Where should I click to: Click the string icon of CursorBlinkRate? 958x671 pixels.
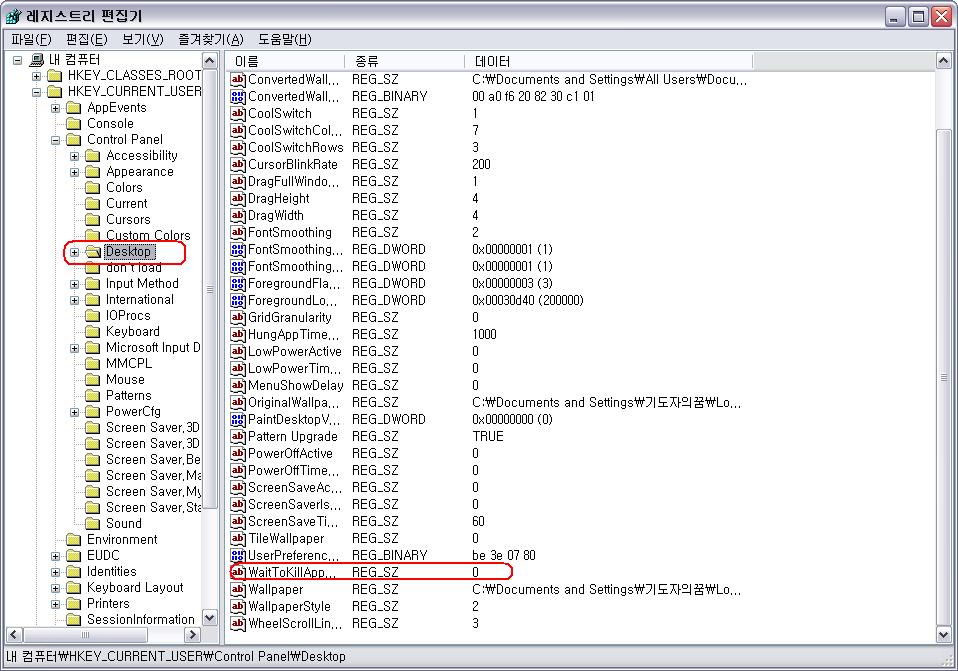(238, 164)
